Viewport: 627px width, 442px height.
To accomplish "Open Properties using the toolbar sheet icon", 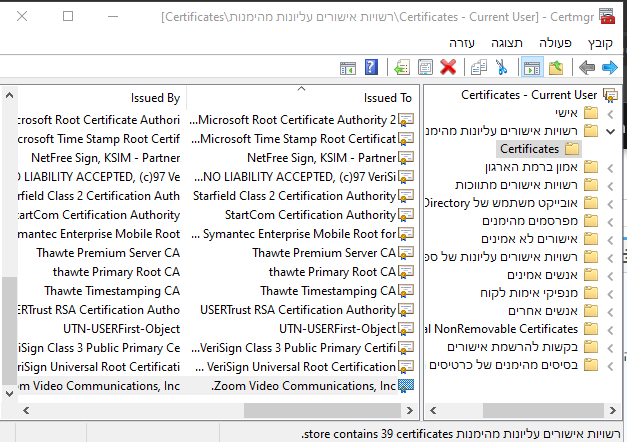I will (425, 67).
